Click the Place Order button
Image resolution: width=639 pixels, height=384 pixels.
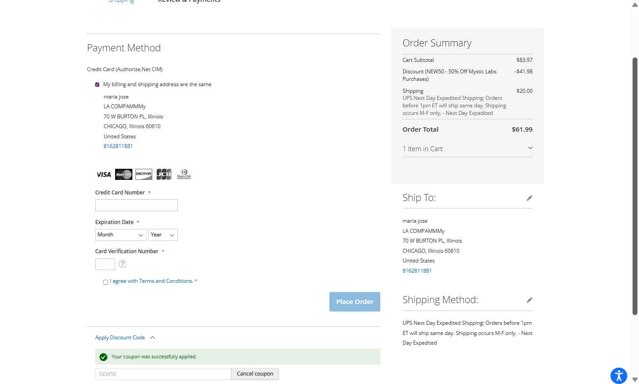click(x=355, y=302)
